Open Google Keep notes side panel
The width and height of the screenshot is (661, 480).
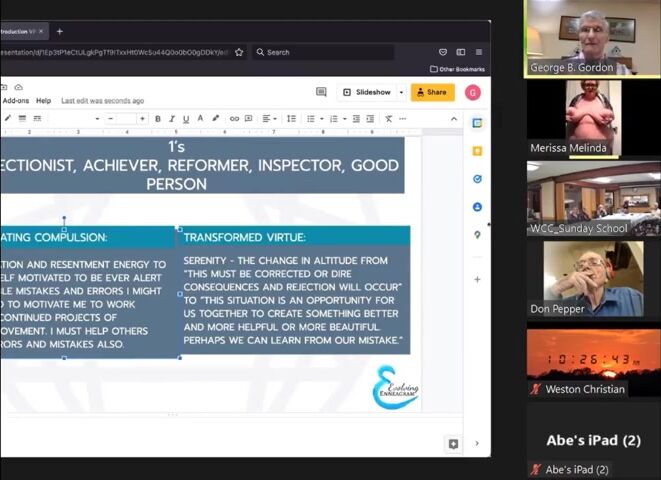point(478,151)
